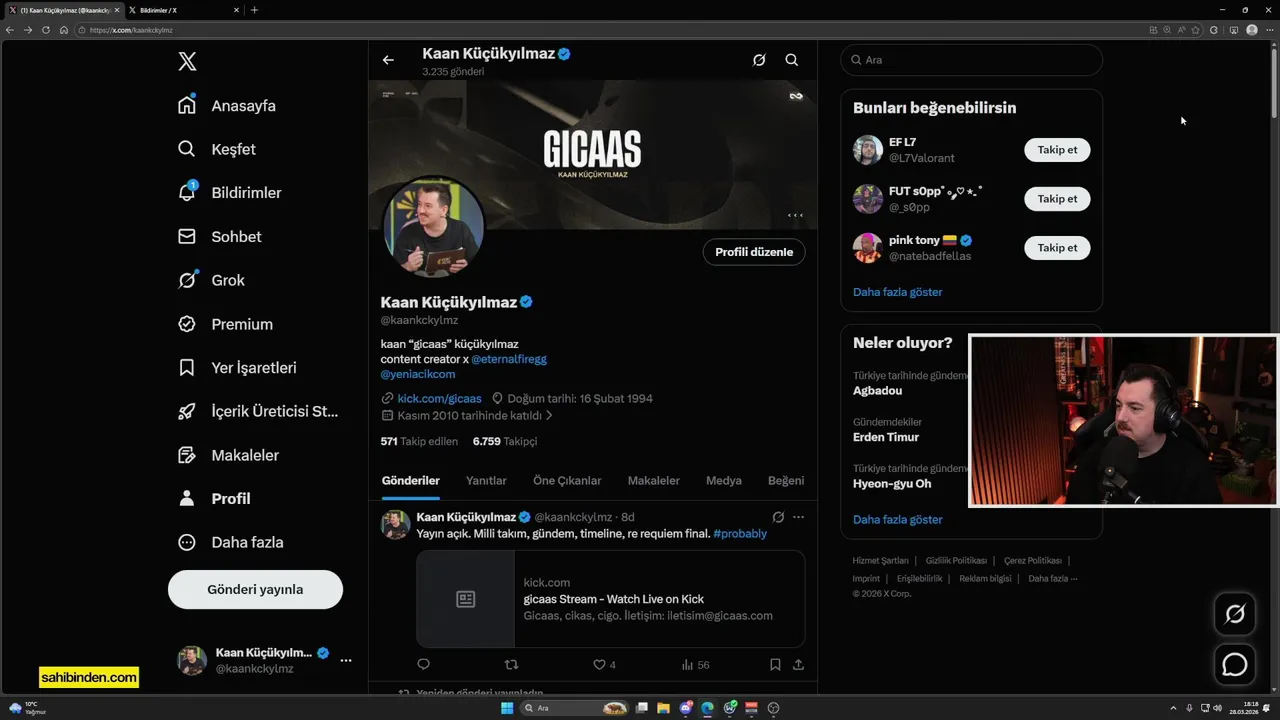Search posts via profile header magnifier
Screen dimensions: 1280x720
coord(791,60)
